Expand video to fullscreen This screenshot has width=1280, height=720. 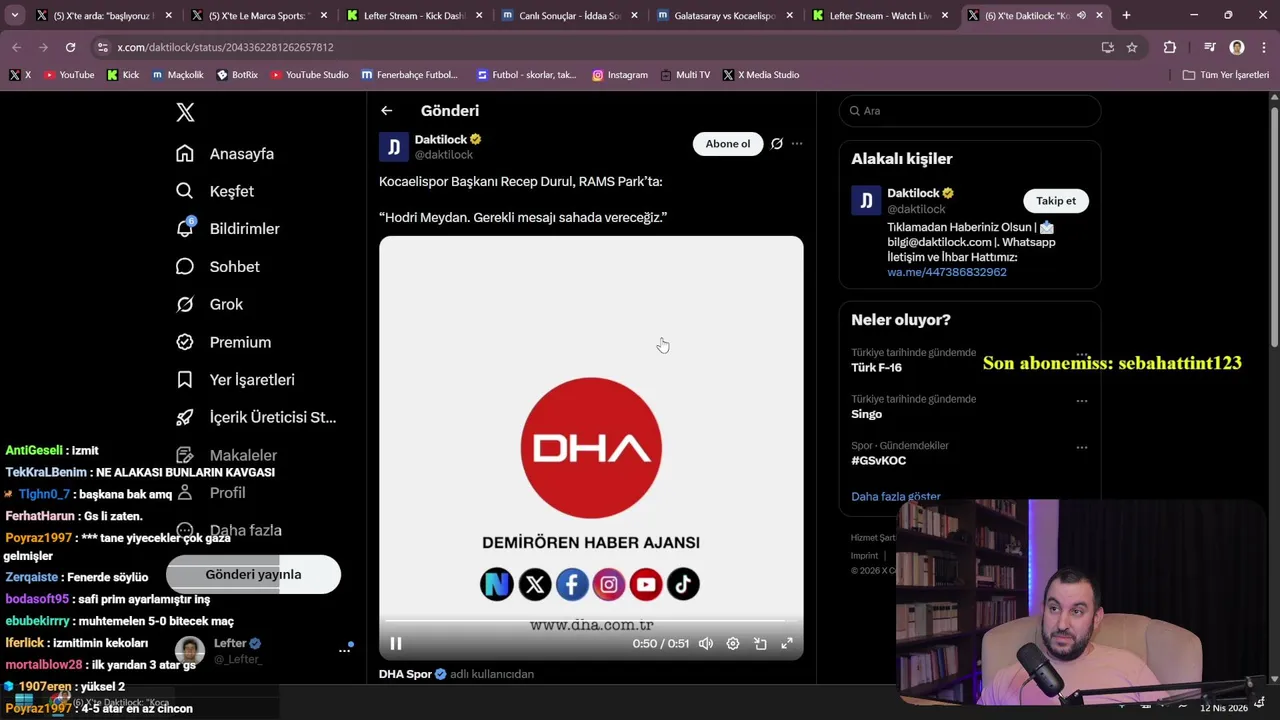tap(787, 644)
